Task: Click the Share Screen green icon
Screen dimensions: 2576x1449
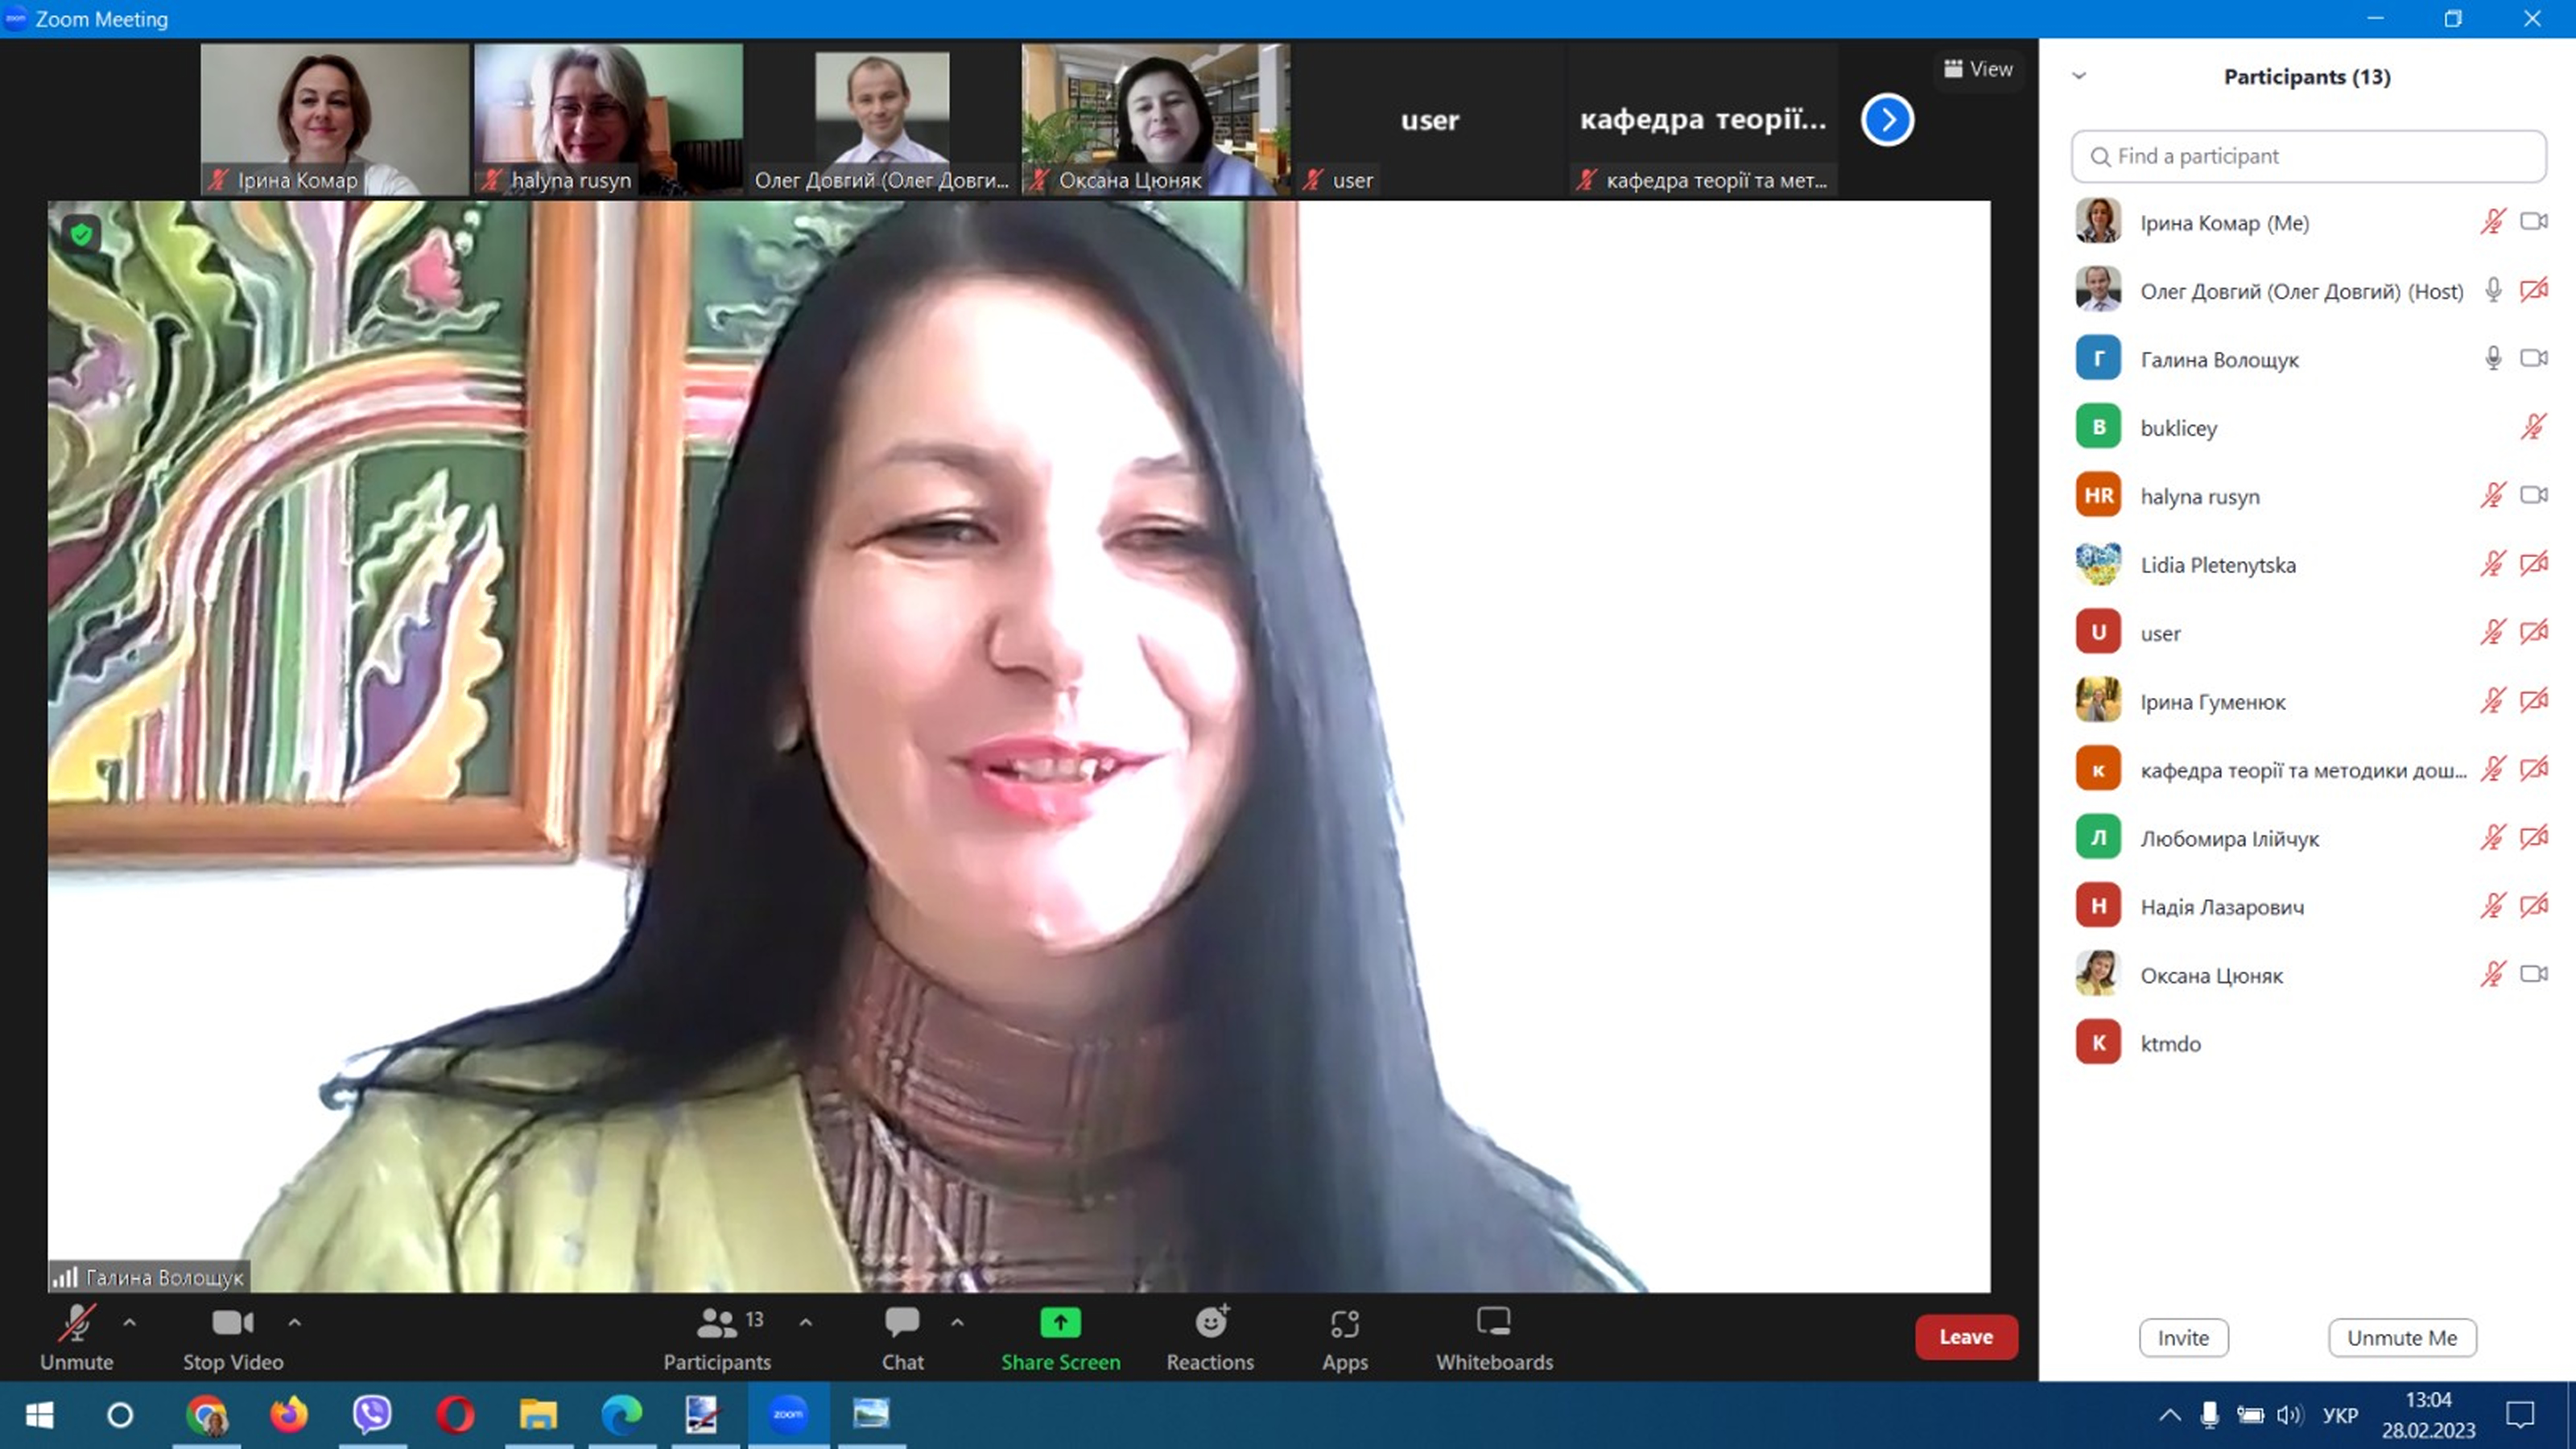Action: click(x=1060, y=1323)
